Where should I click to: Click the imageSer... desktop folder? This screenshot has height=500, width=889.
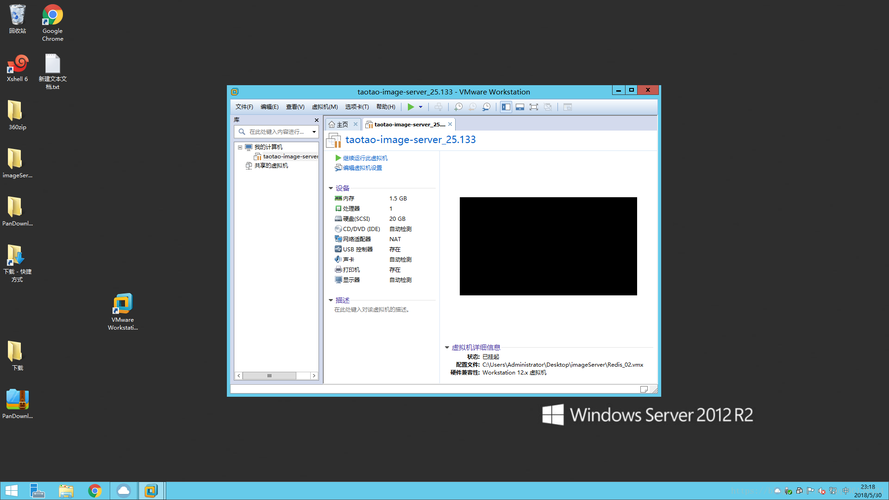[17, 163]
